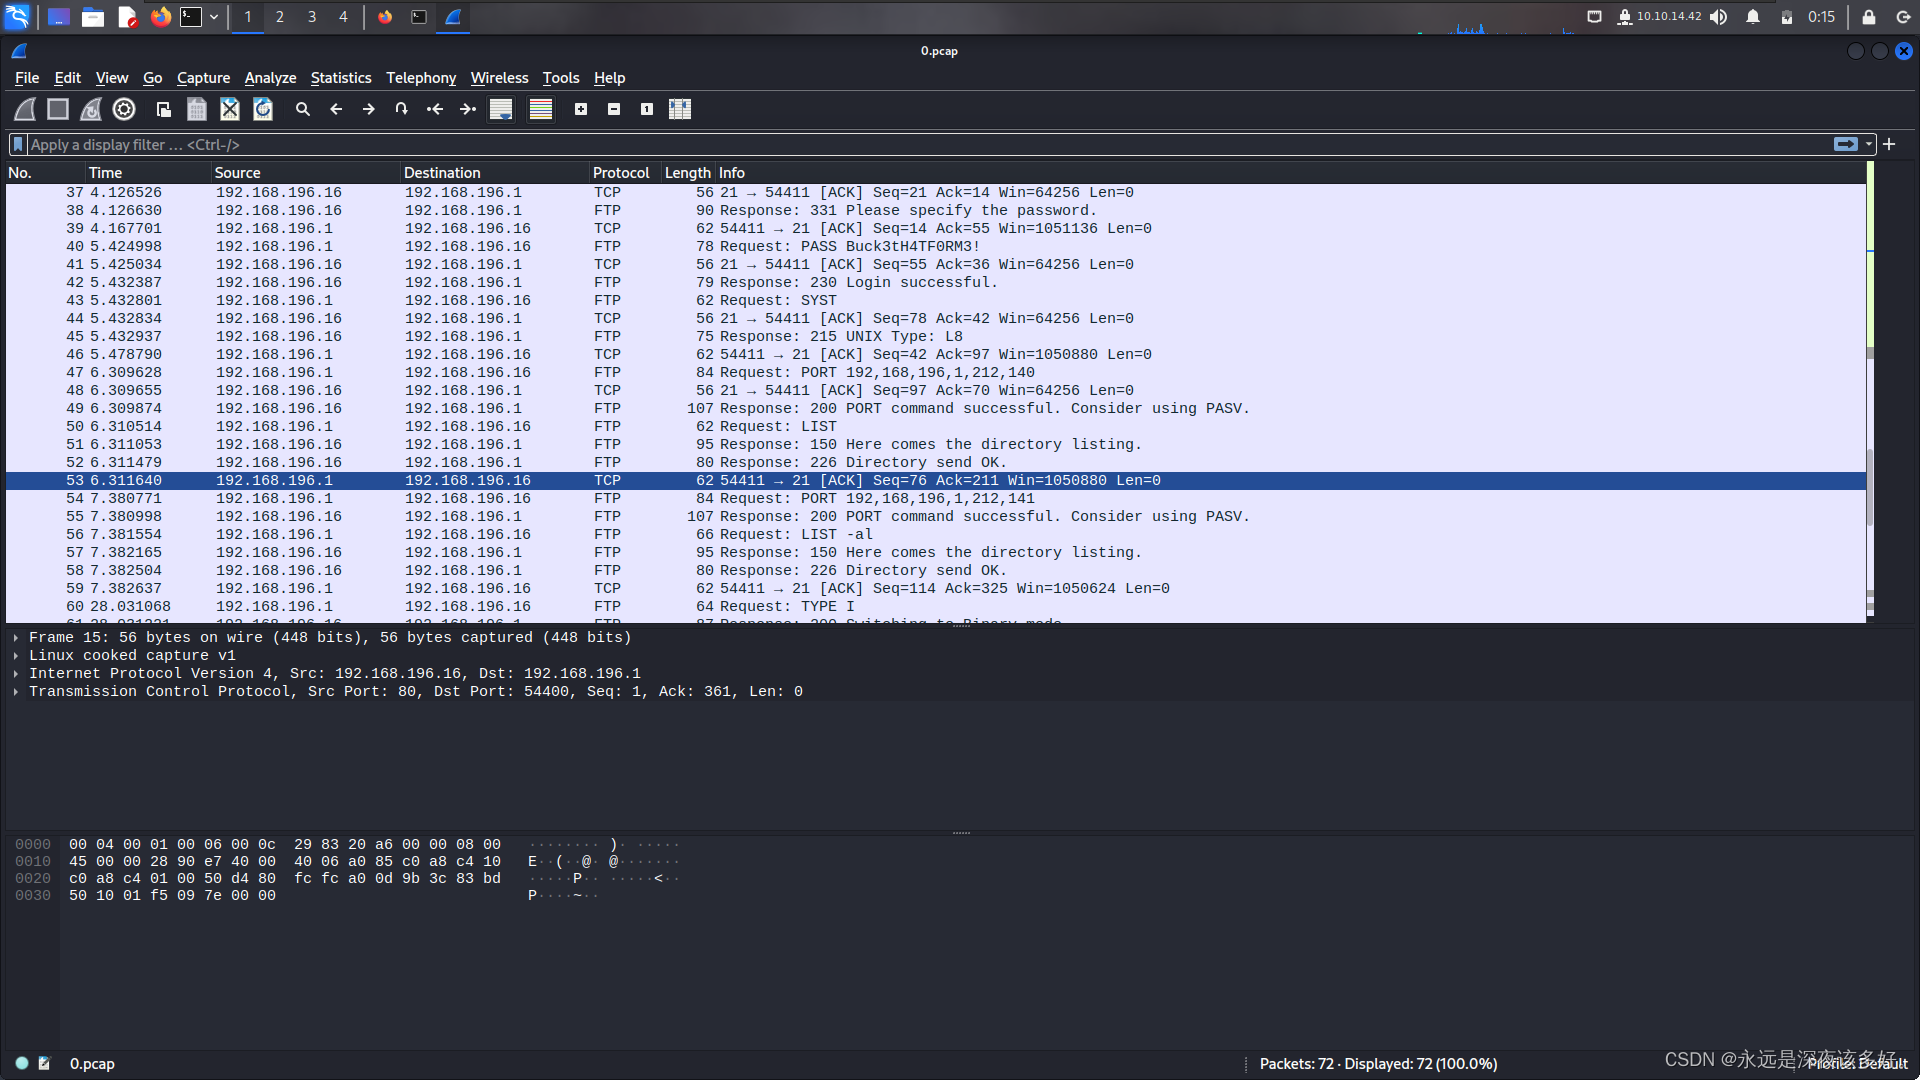This screenshot has height=1080, width=1920.
Task: Open capture file properties status icon
Action: point(44,1064)
